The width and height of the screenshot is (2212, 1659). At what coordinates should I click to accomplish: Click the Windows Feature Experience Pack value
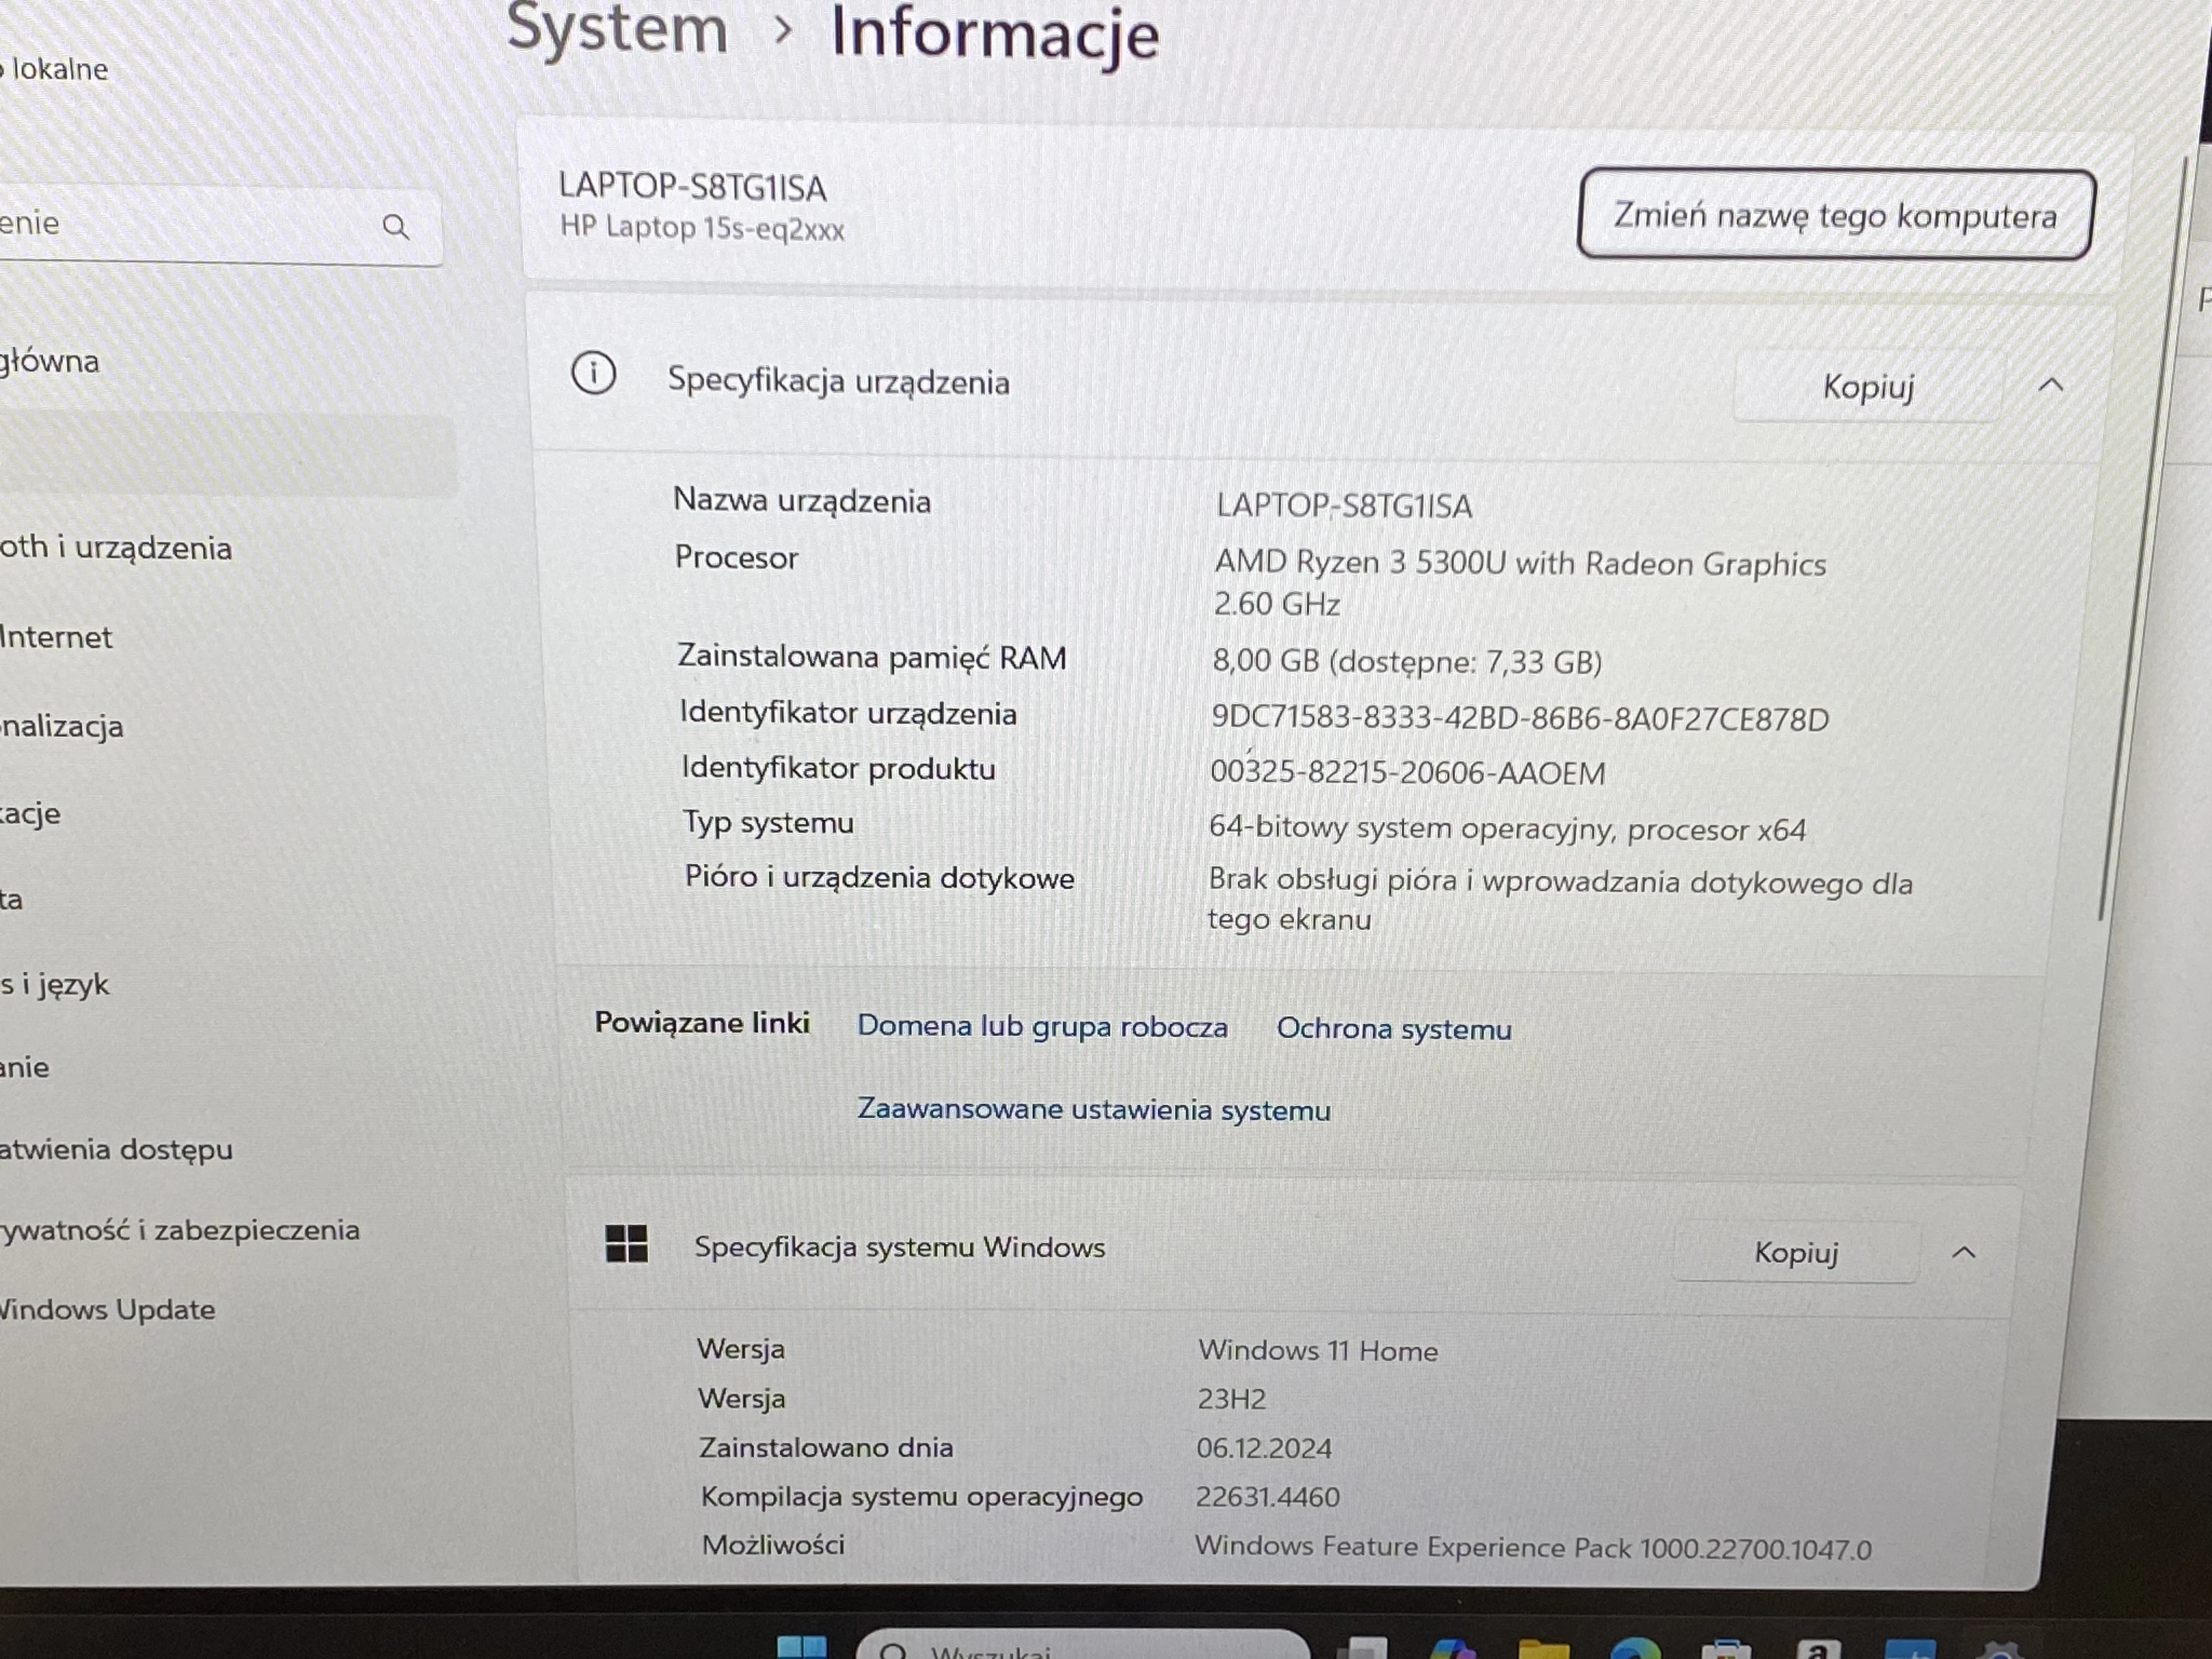pyautogui.click(x=1533, y=1548)
